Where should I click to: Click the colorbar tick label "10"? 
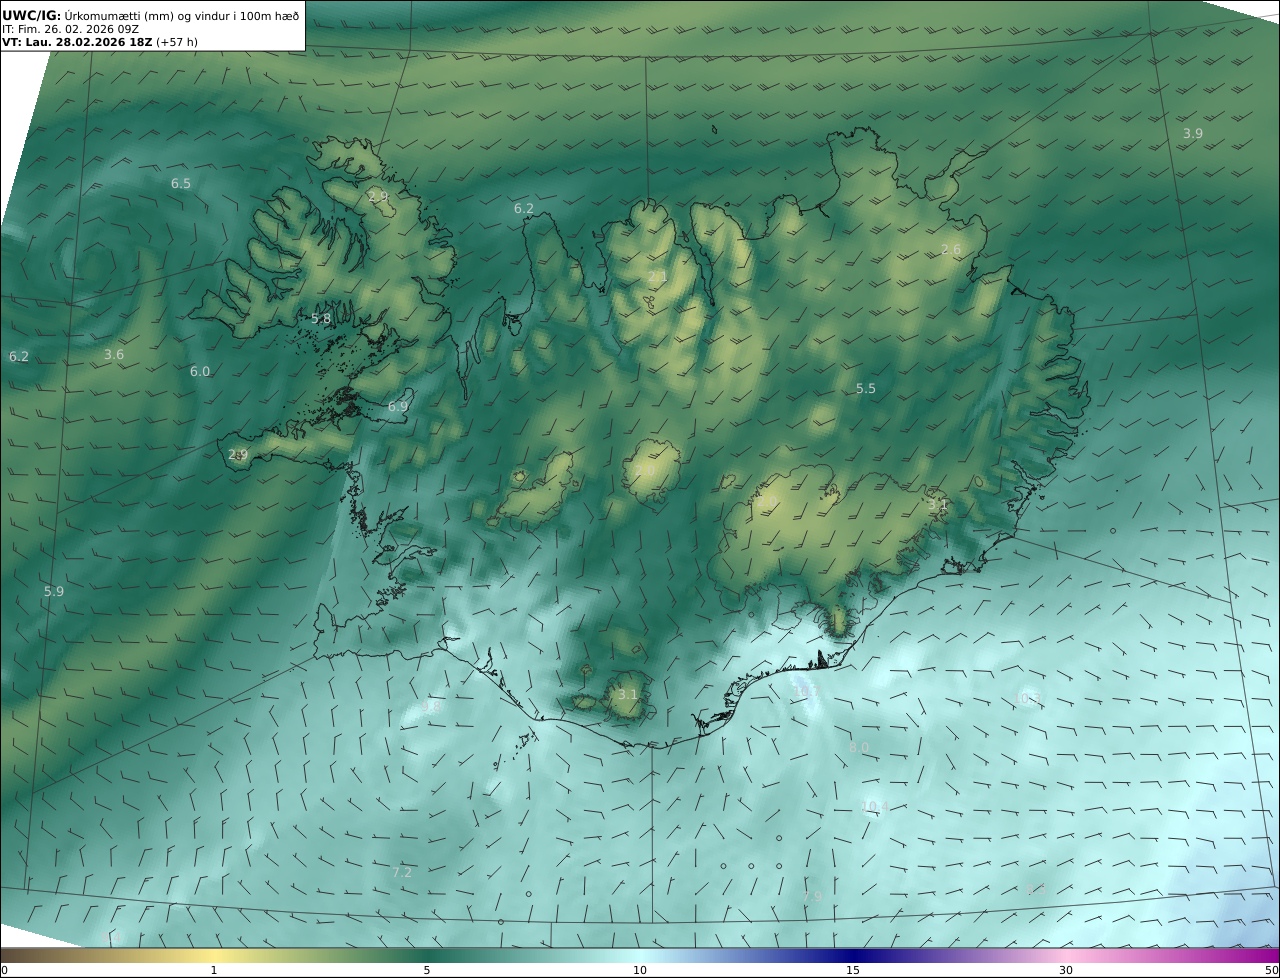click(640, 970)
